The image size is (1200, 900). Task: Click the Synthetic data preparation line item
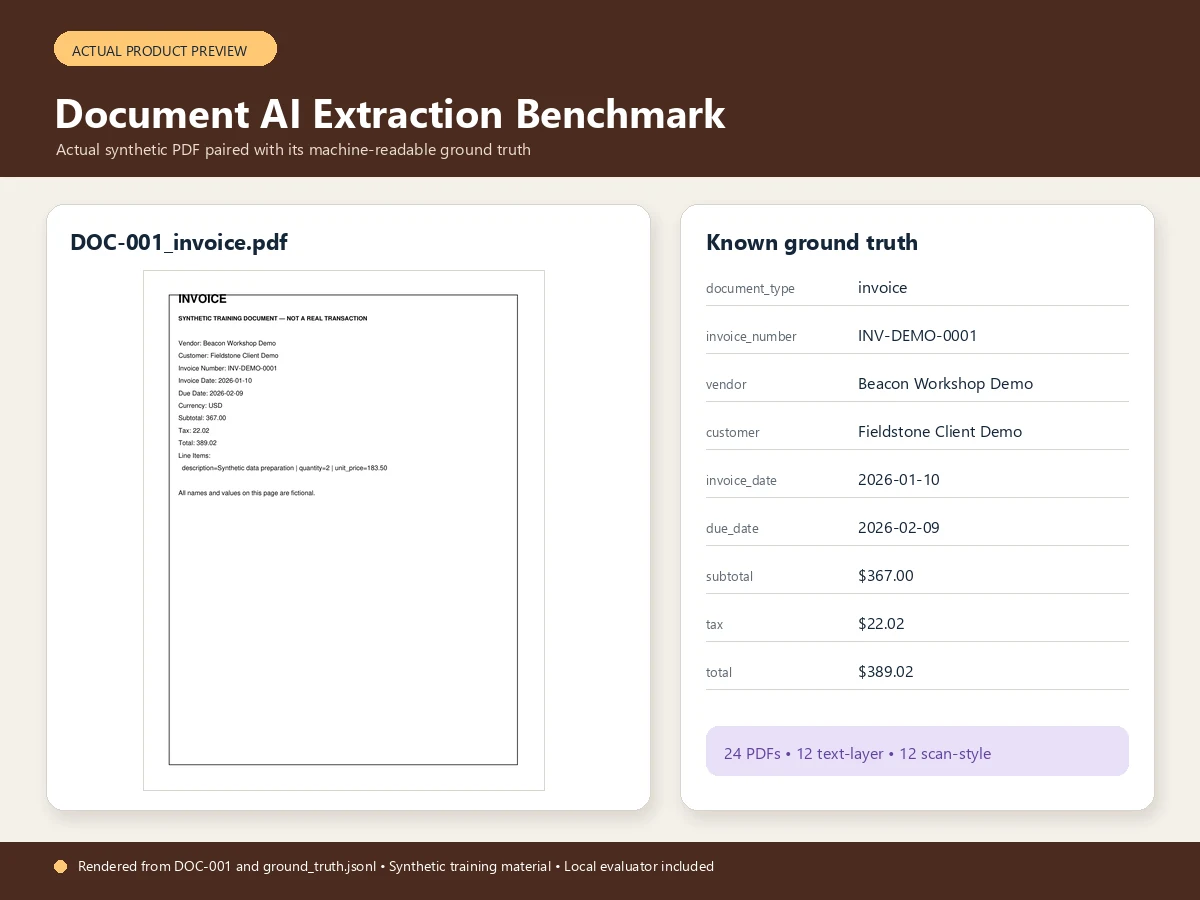pos(284,468)
